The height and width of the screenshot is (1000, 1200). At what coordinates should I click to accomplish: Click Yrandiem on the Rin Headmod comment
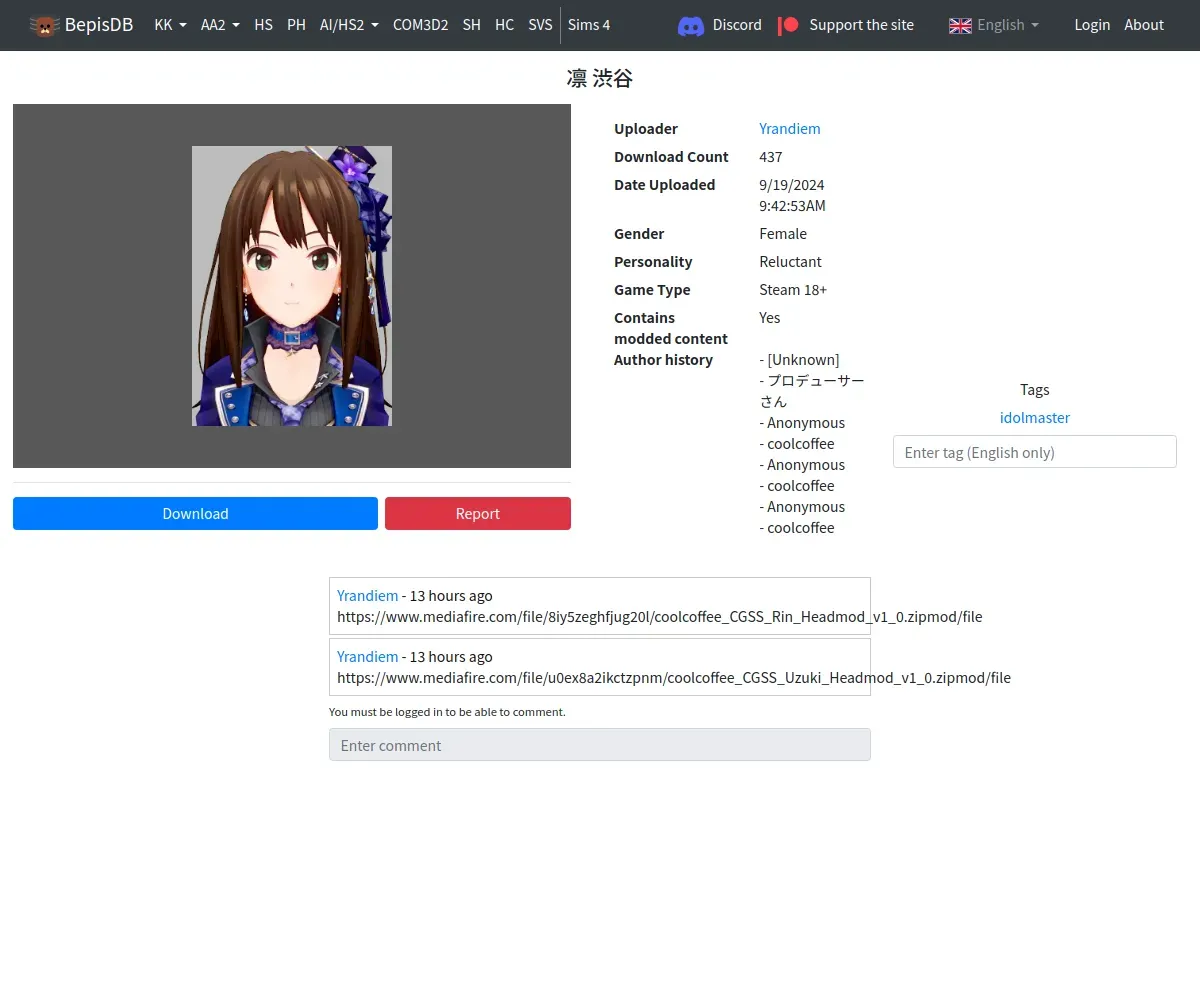(x=367, y=596)
